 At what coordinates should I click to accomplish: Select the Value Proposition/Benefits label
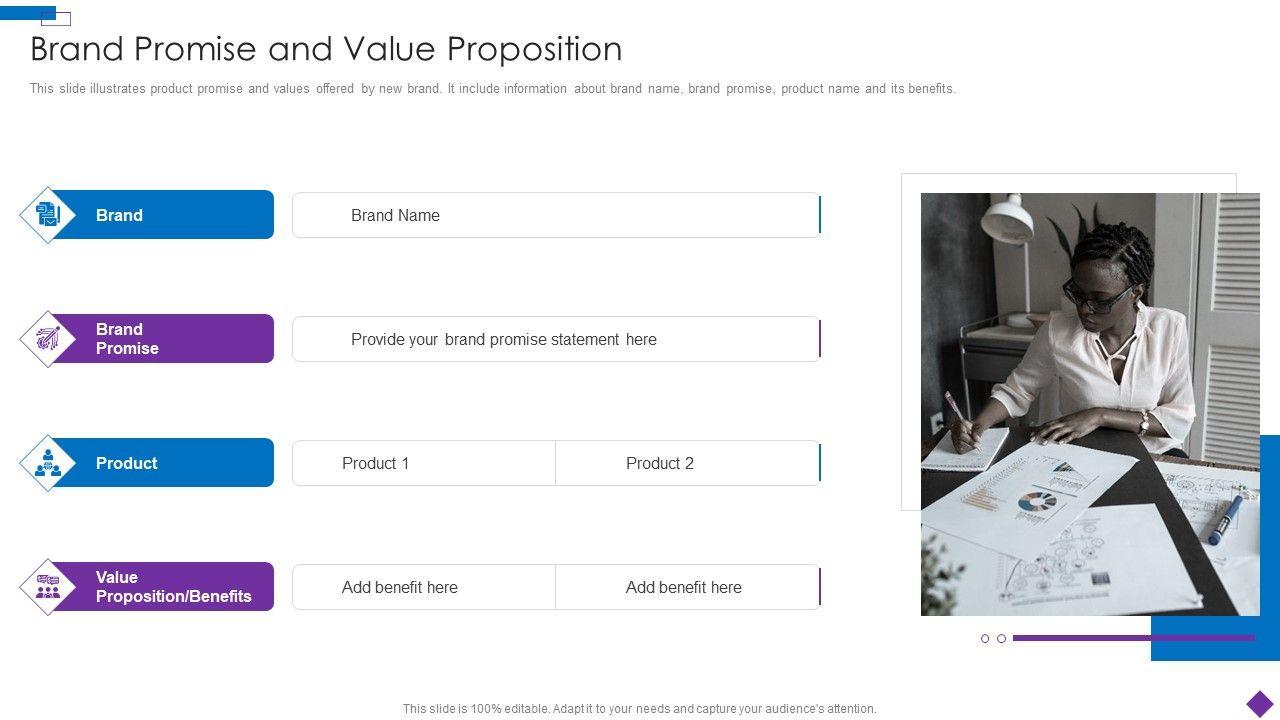pyautogui.click(x=170, y=587)
